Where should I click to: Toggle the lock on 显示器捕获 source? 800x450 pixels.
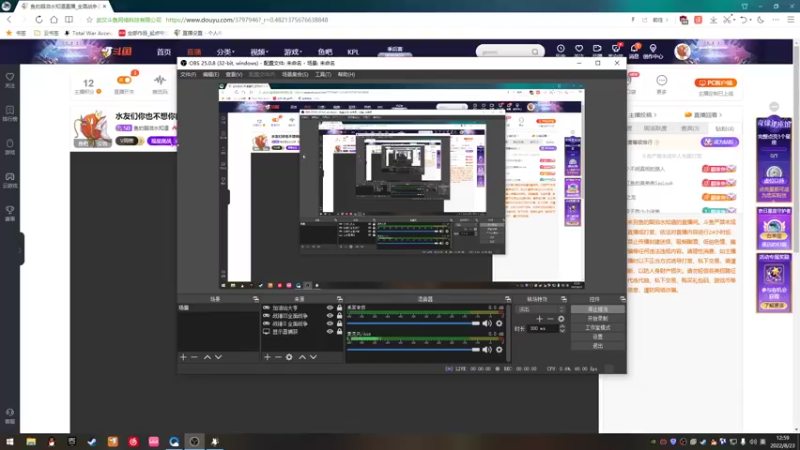click(x=339, y=332)
